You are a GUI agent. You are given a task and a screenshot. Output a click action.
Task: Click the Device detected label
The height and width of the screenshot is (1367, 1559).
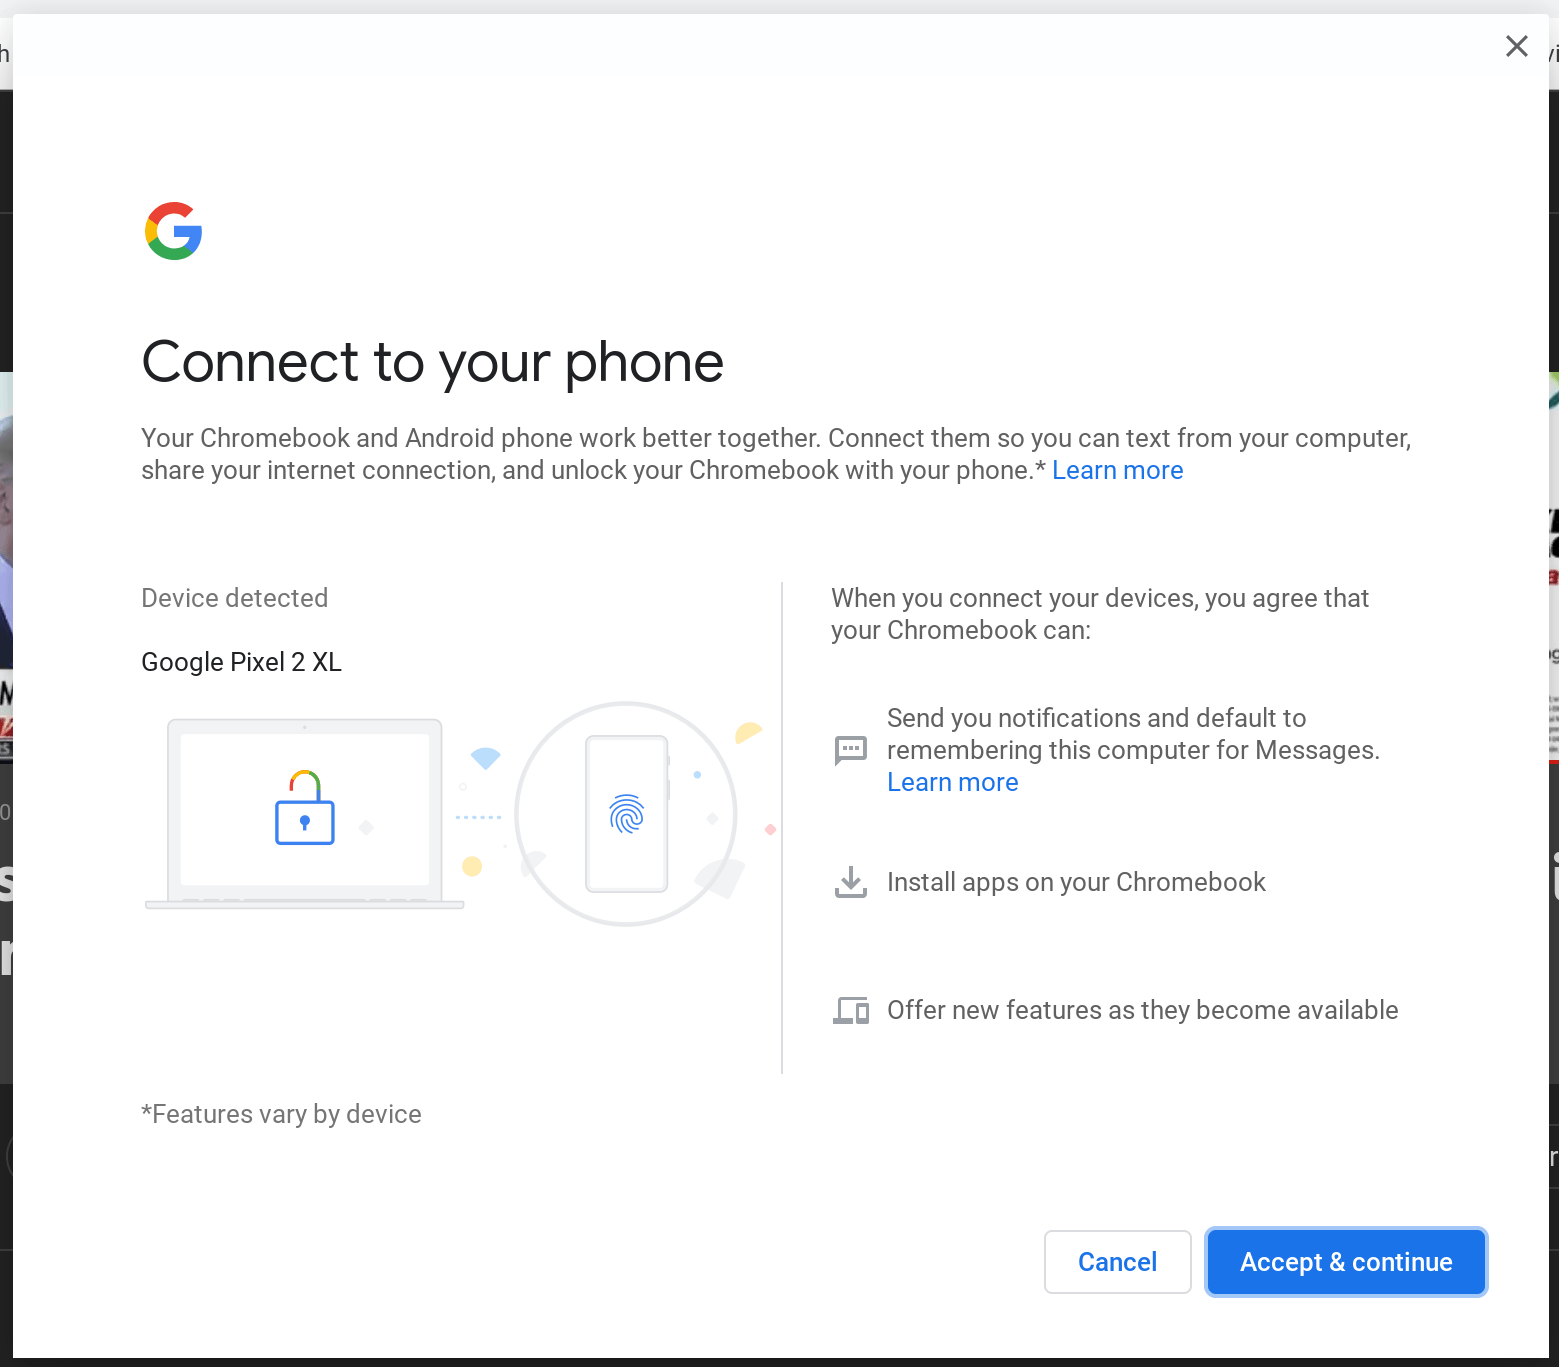point(234,598)
